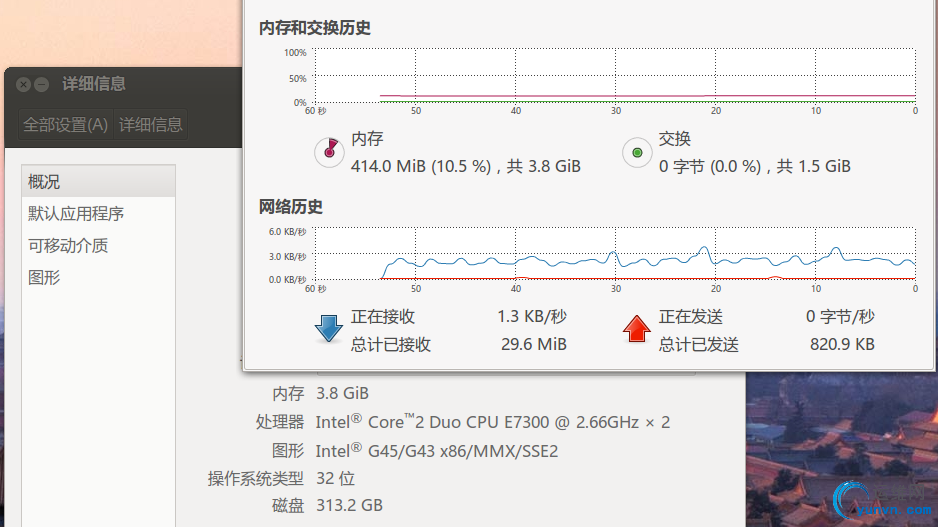Click the 全部设置(A) button
This screenshot has height=527, width=938.
pos(66,125)
